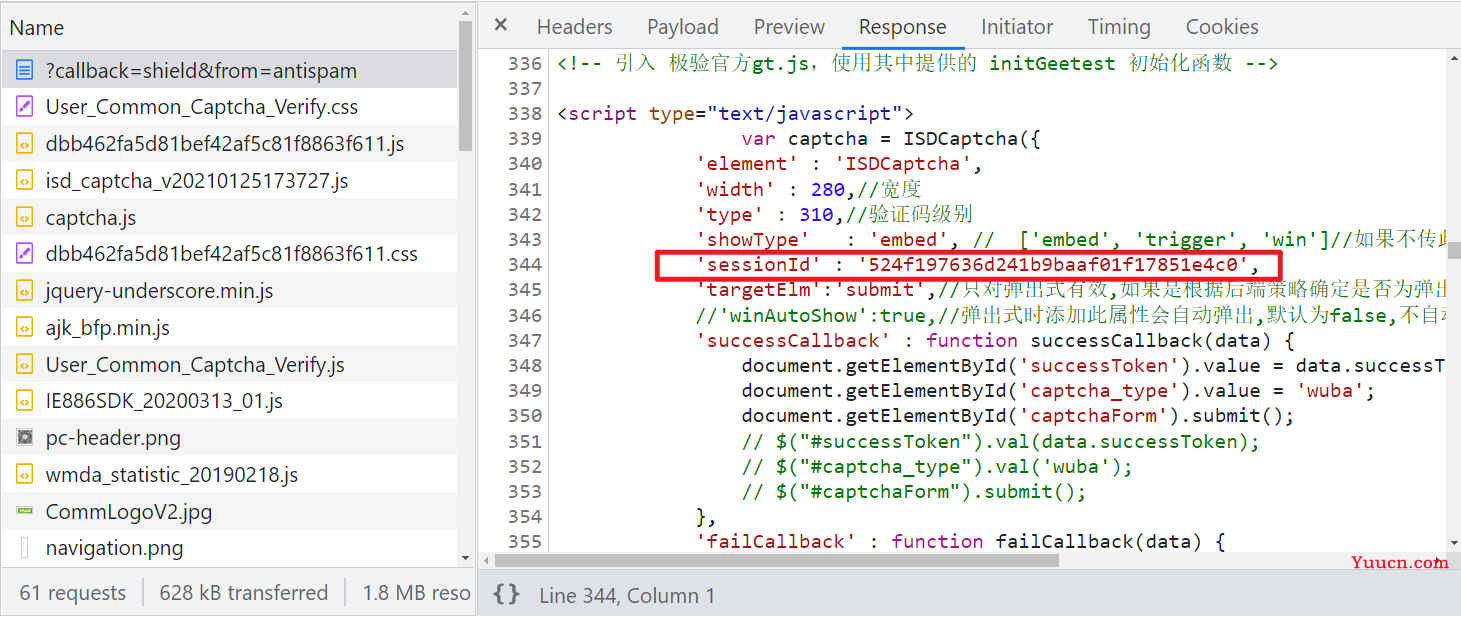This screenshot has width=1461, height=617.
Task: Select the ?callback=shield&from=antispam request
Action: [229, 71]
